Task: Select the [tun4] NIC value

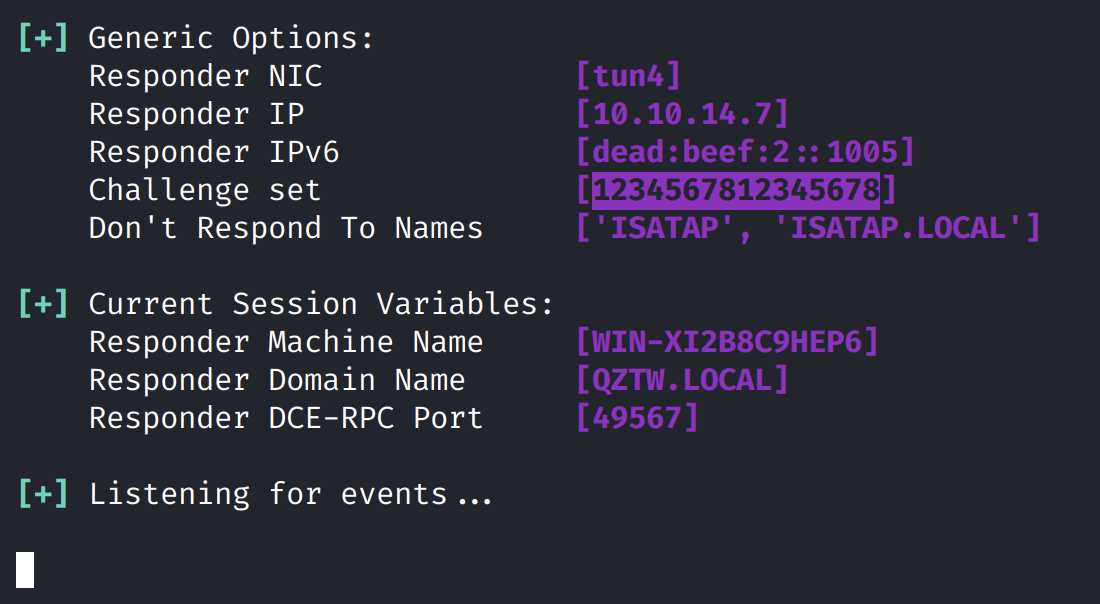Action: coord(628,76)
